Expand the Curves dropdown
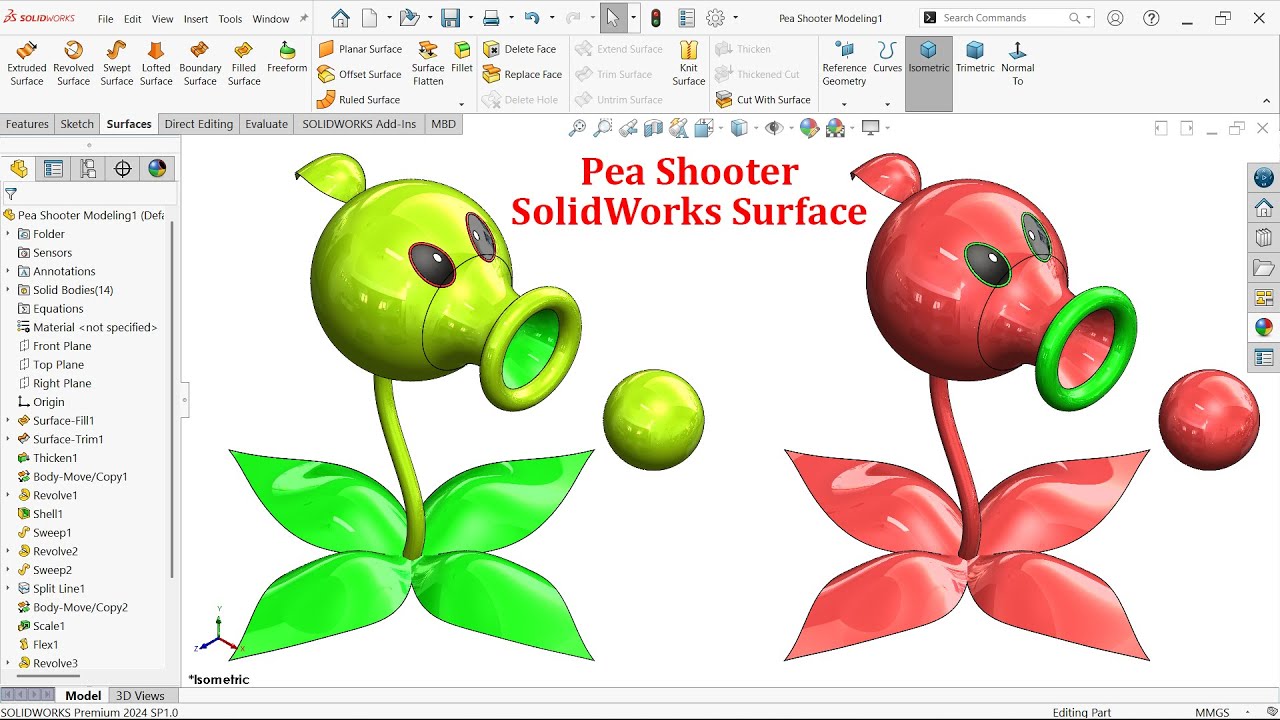1280x720 pixels. (x=887, y=104)
